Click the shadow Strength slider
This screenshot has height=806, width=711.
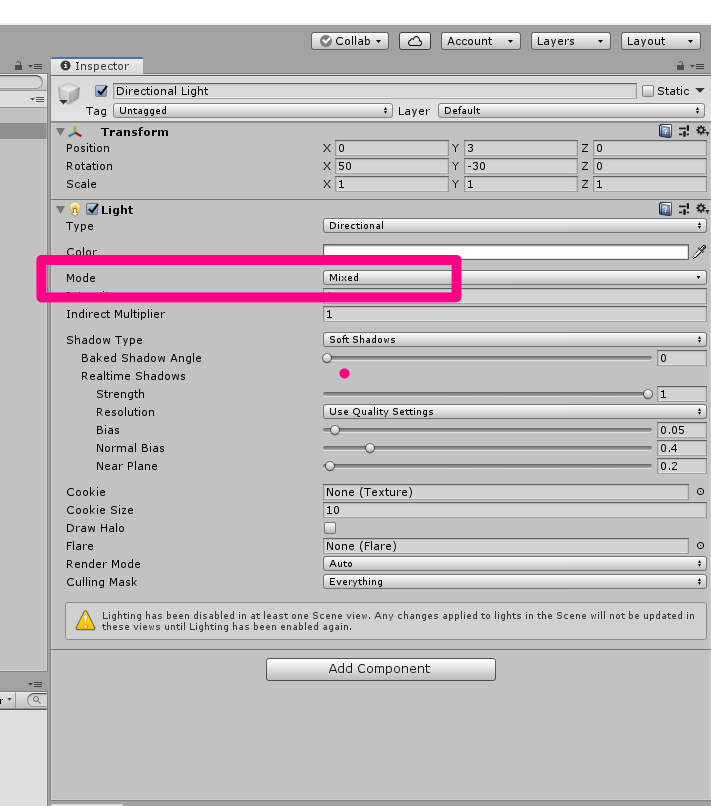(x=487, y=394)
